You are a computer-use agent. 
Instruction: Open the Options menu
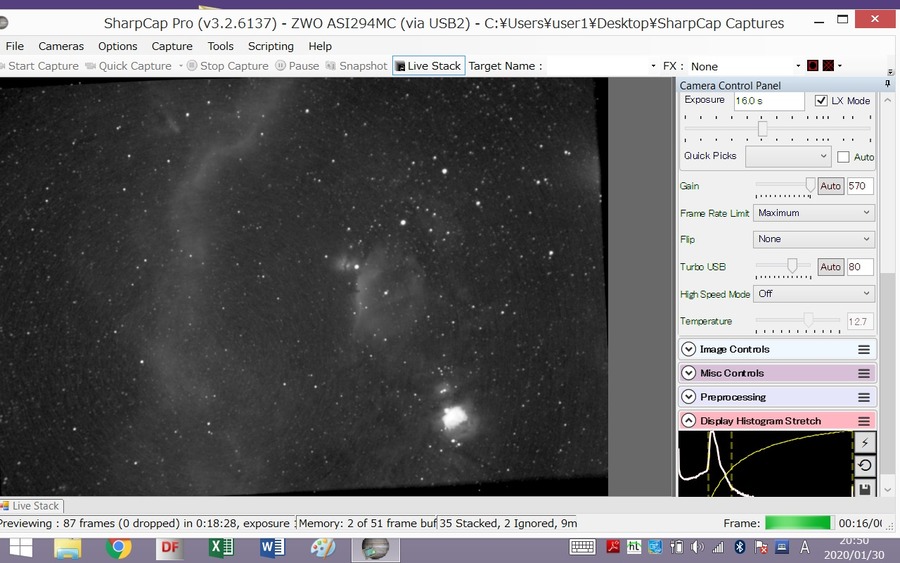pos(118,46)
